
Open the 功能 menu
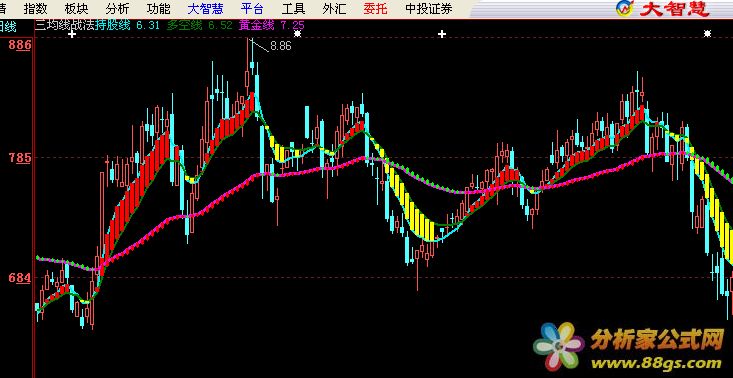coord(158,8)
